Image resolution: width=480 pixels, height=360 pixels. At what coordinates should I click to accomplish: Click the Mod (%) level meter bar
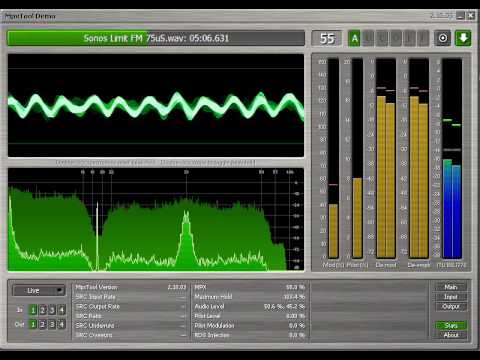tap(333, 158)
